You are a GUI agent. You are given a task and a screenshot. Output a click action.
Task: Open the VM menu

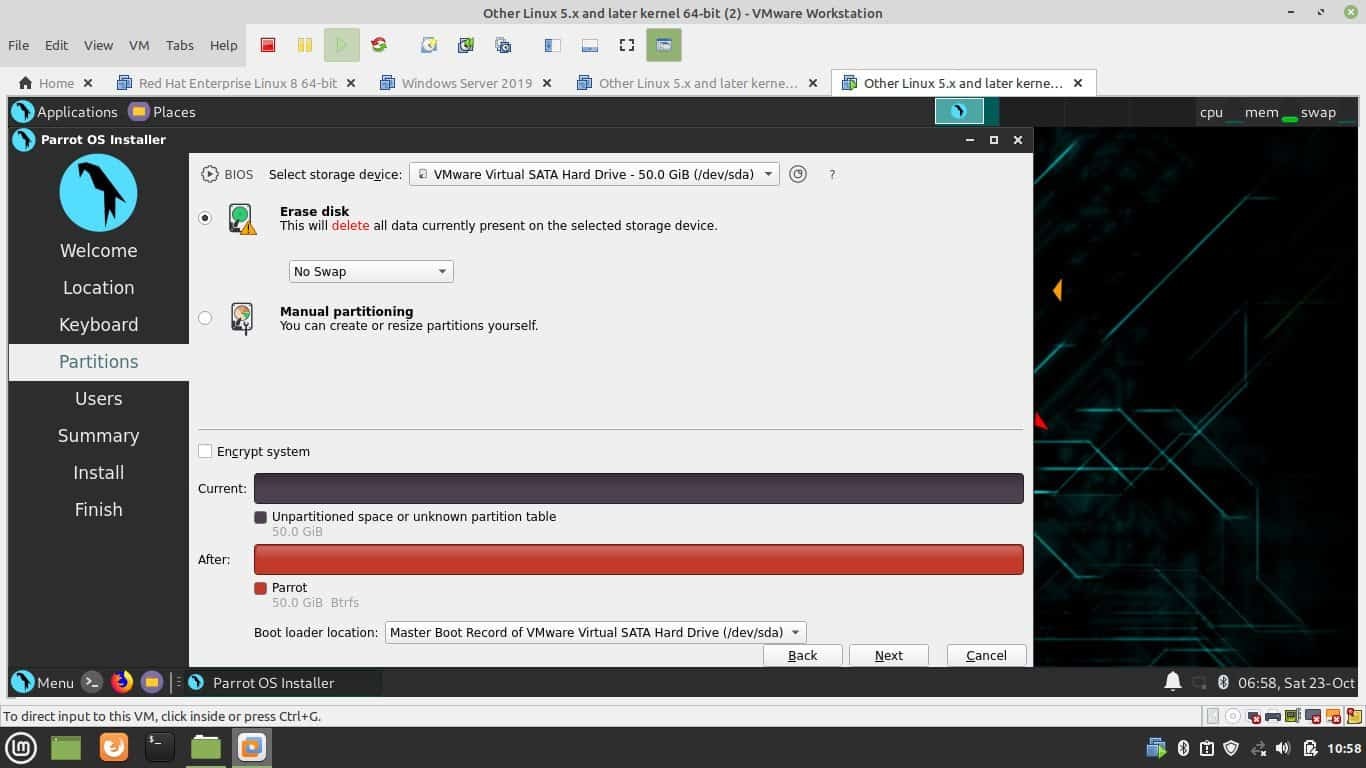[139, 45]
